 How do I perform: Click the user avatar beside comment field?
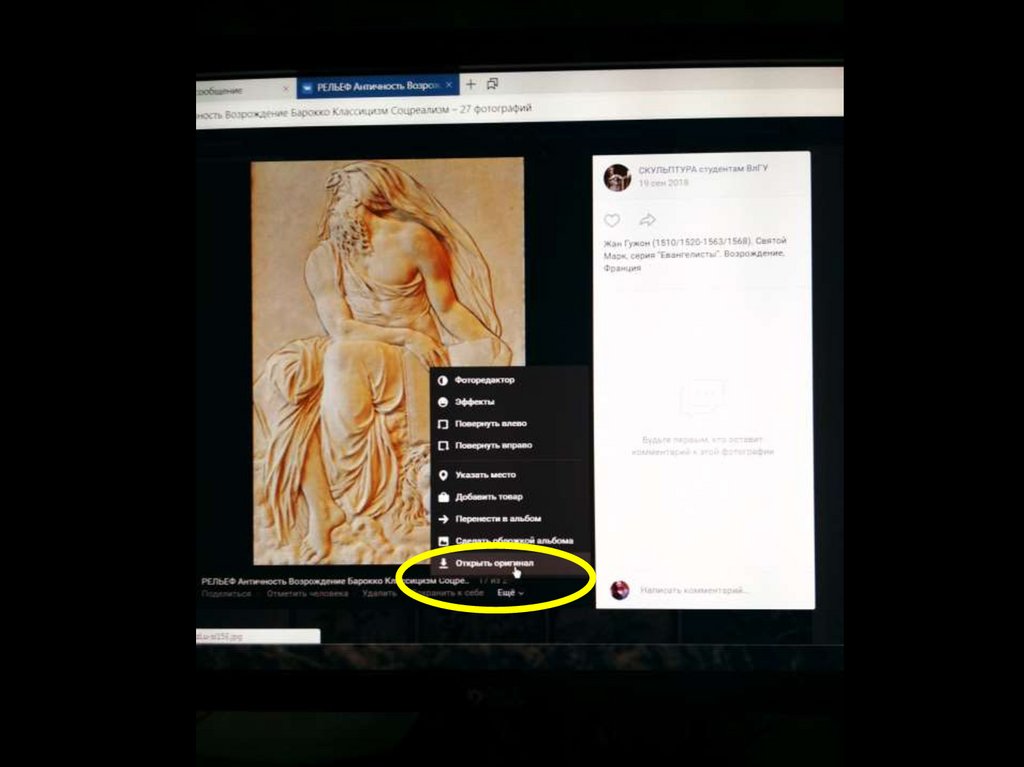[x=620, y=590]
